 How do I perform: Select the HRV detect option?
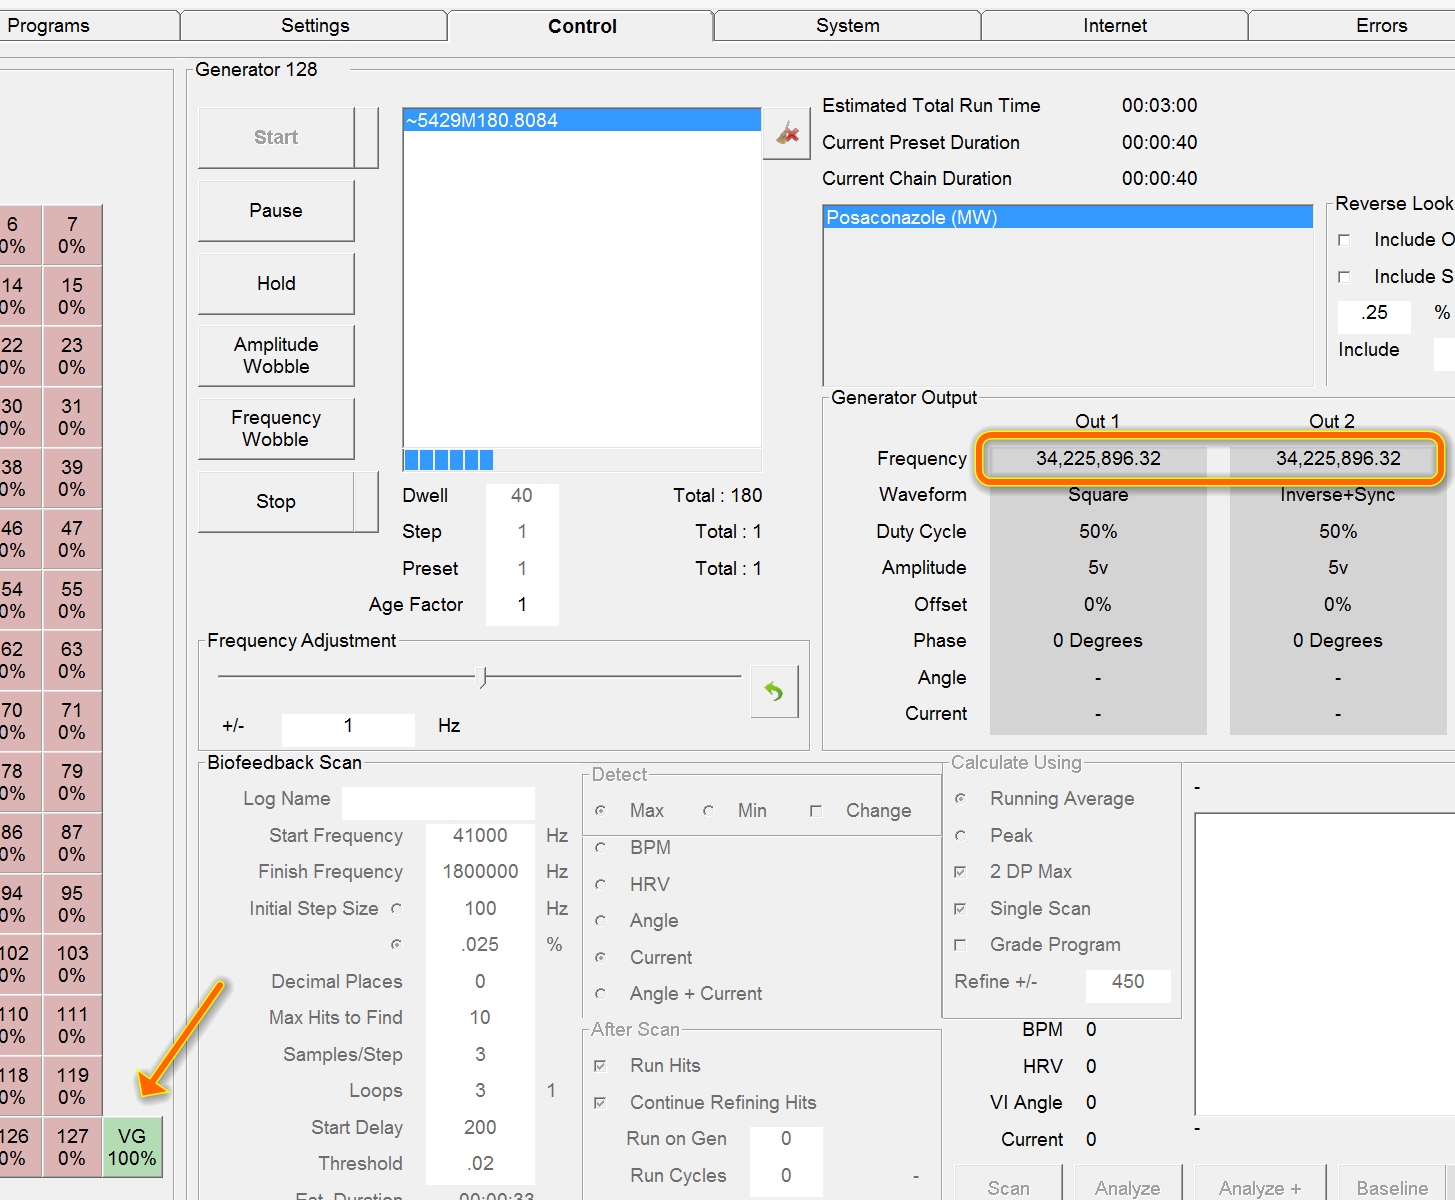600,885
